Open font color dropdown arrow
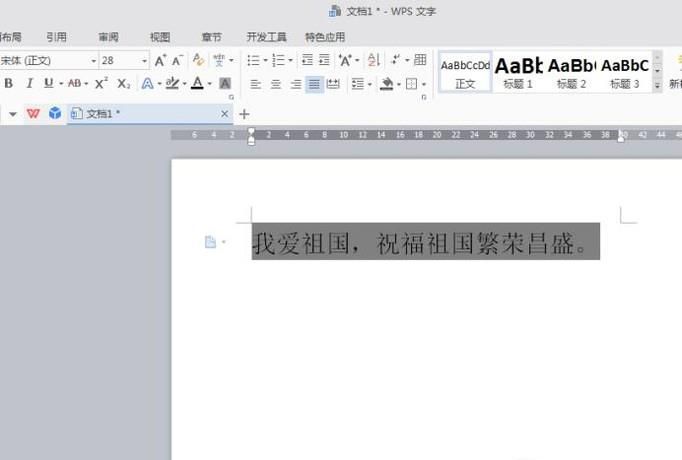The image size is (682, 460). [210, 83]
